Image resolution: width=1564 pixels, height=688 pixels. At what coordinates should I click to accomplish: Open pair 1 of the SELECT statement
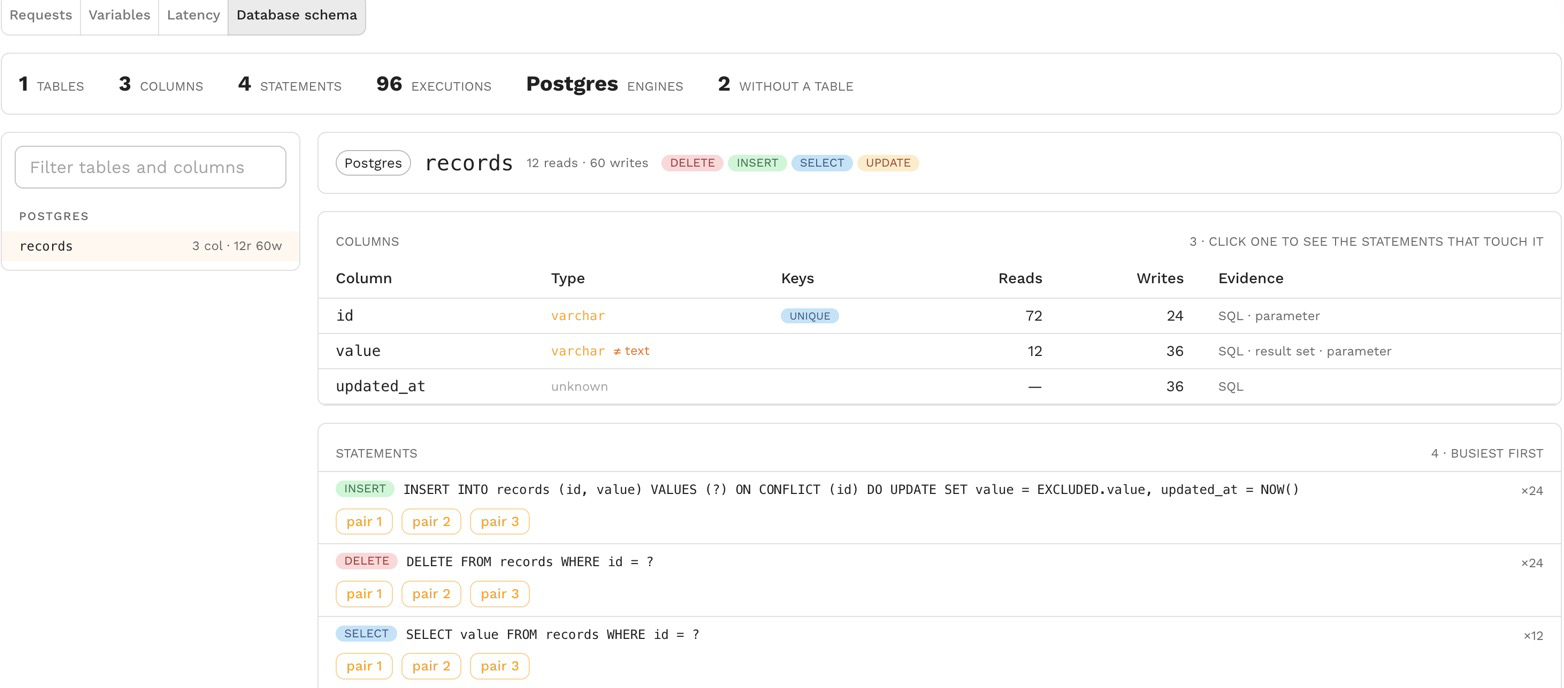tap(363, 666)
